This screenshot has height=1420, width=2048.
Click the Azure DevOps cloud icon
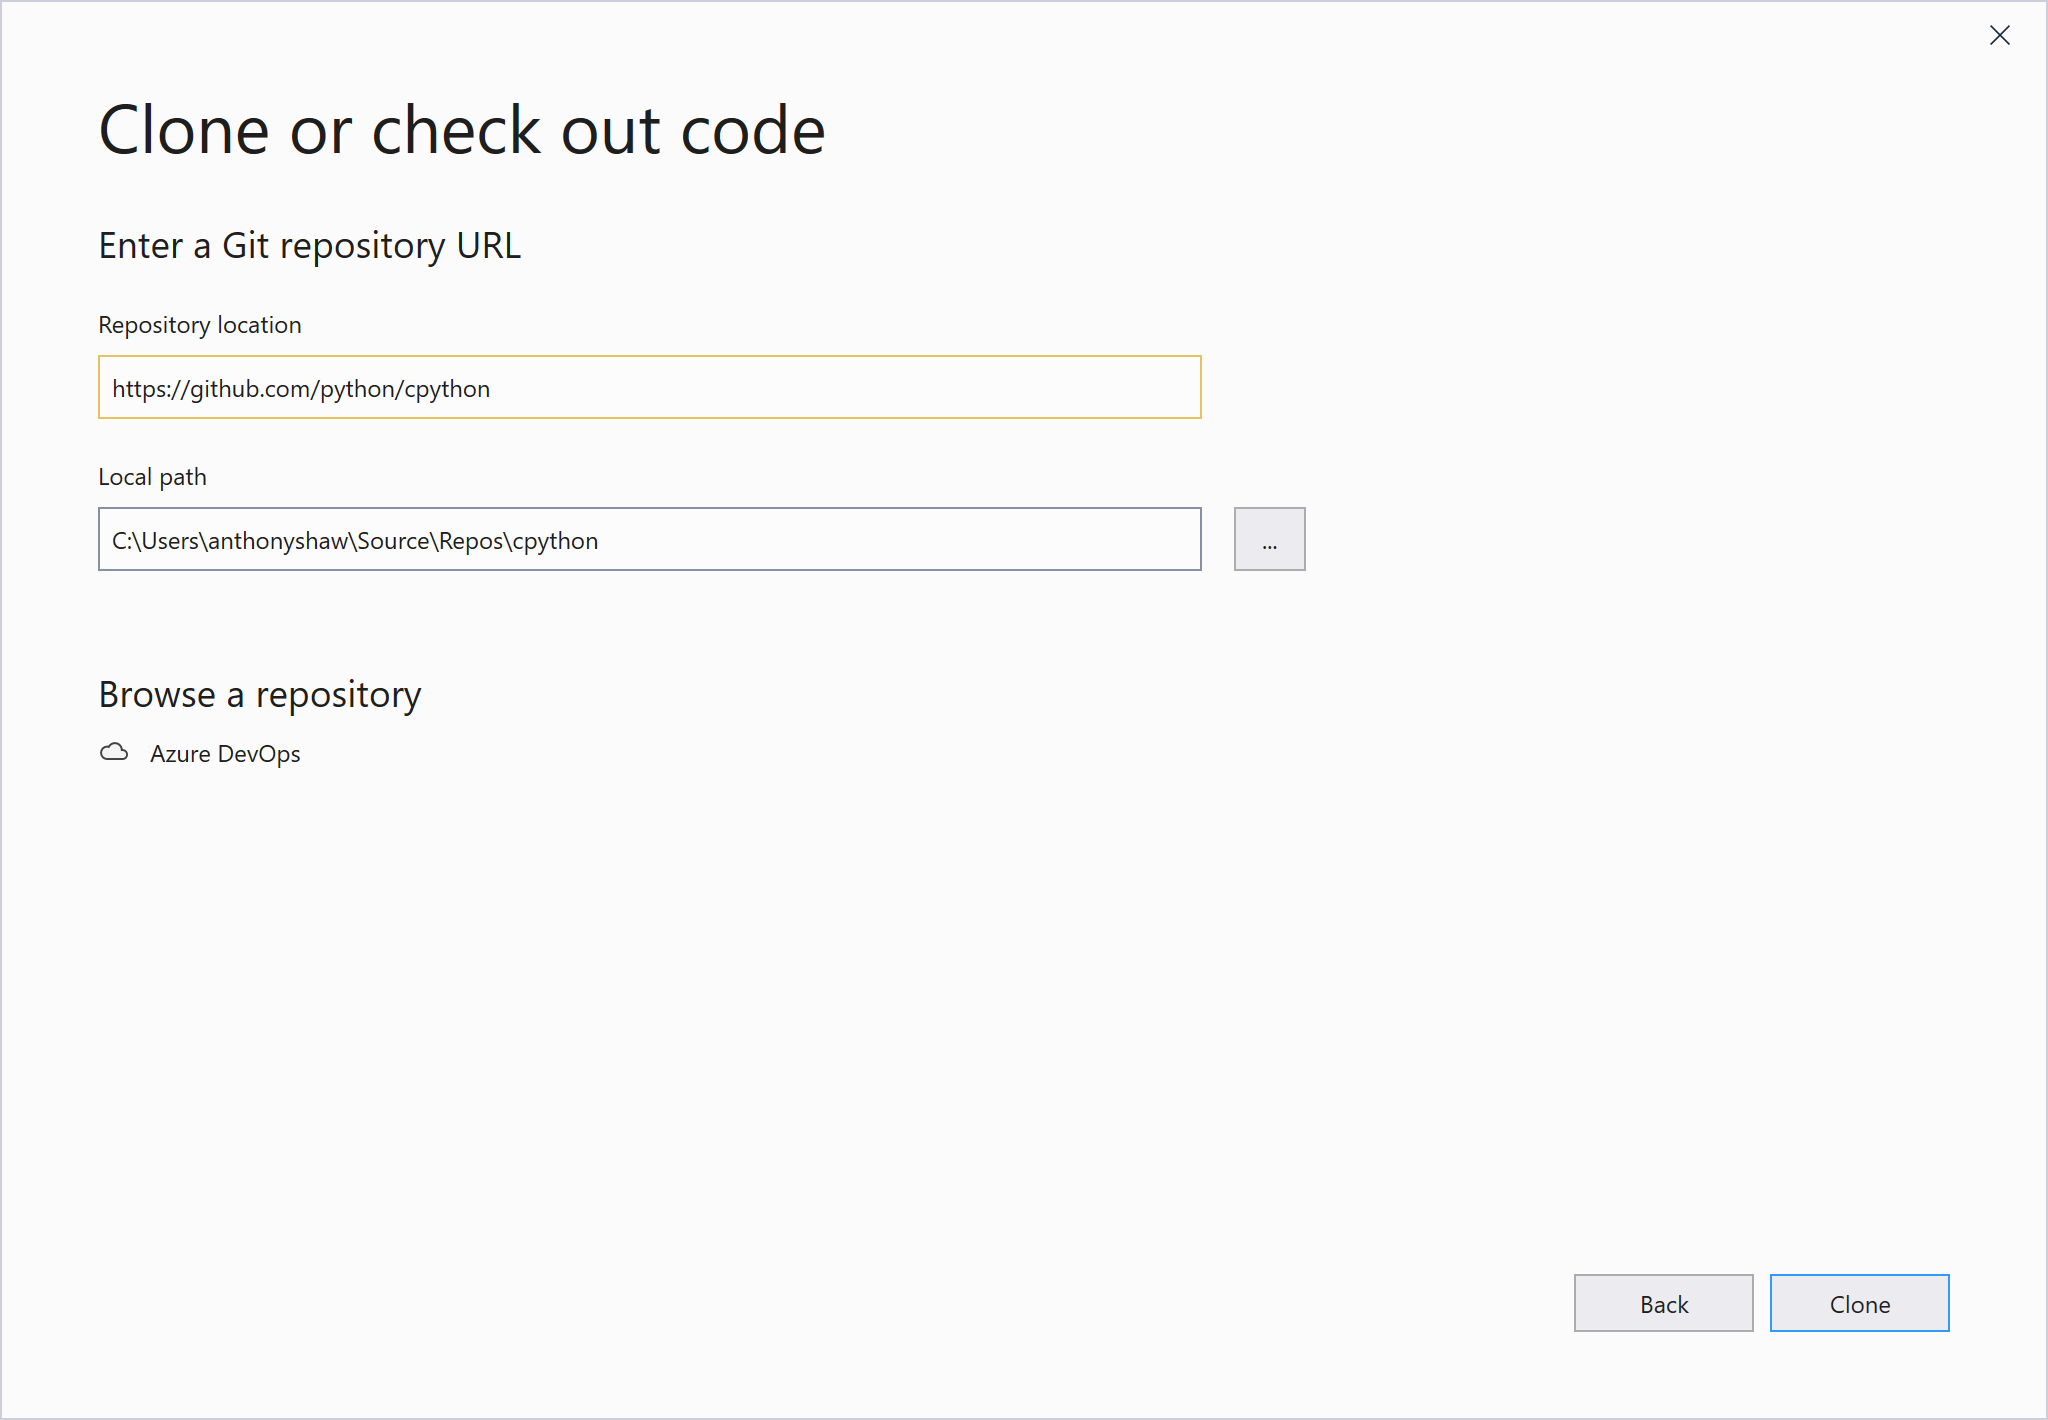point(115,753)
